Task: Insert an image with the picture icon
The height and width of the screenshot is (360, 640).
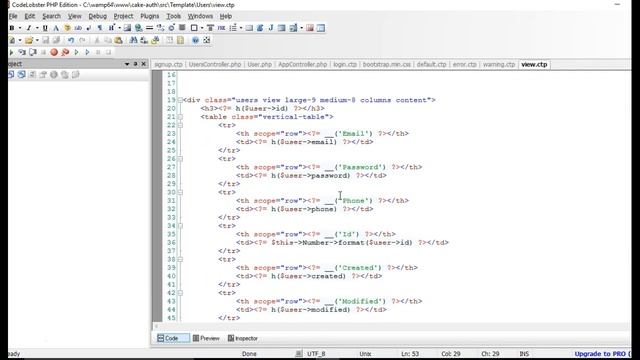Action: click(x=127, y=28)
